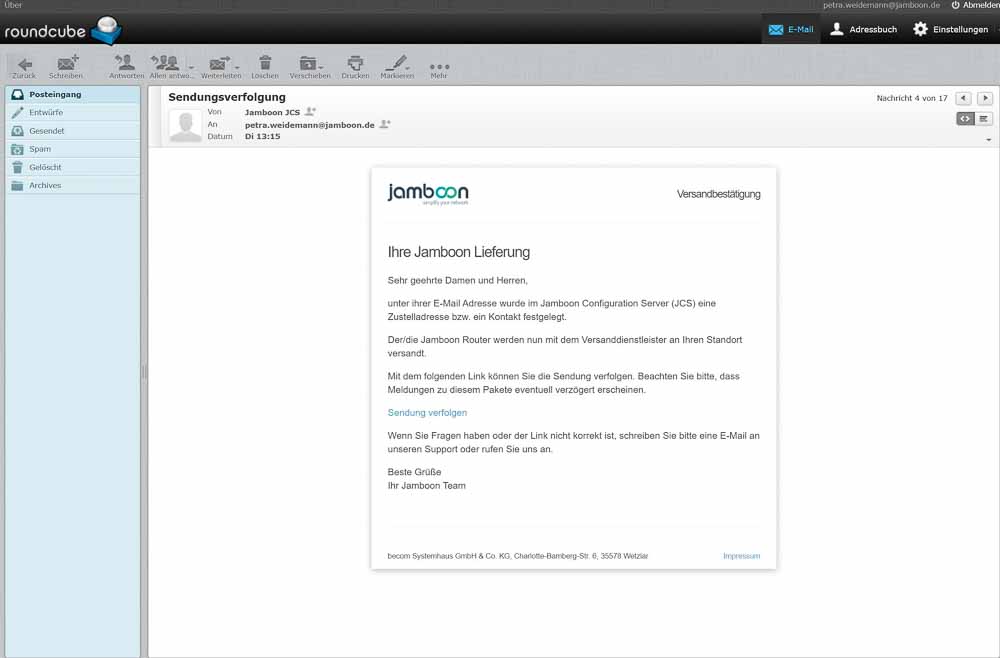This screenshot has height=658, width=1000.
Task: Click the jamboon logo in the email
Action: click(428, 193)
